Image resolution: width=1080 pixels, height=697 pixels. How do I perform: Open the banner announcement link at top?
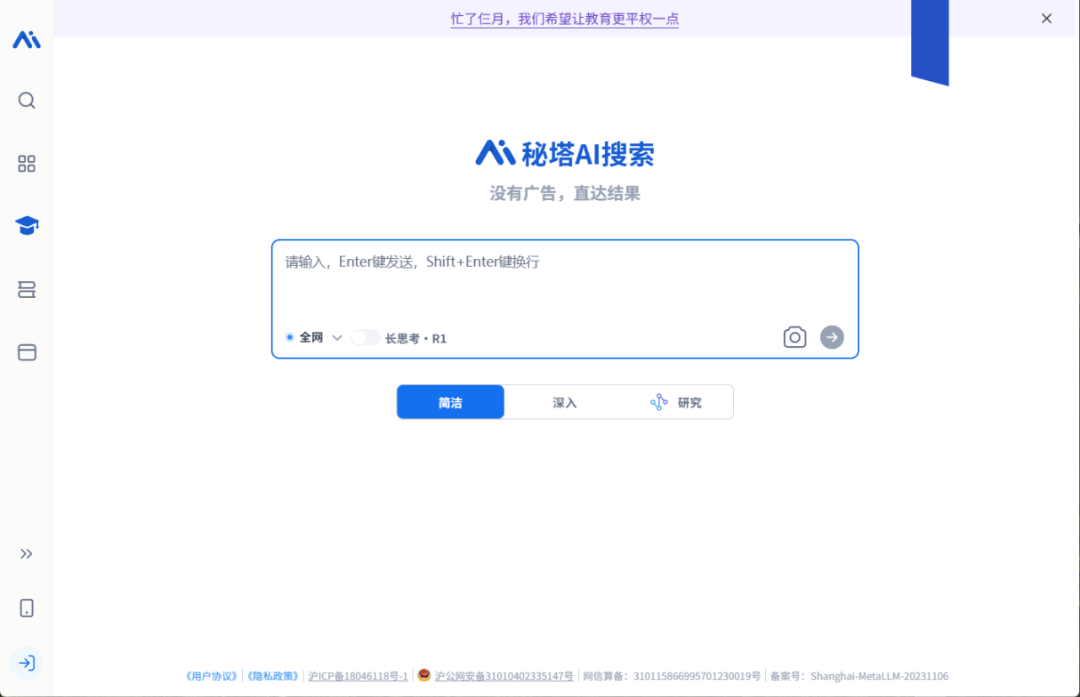(565, 19)
